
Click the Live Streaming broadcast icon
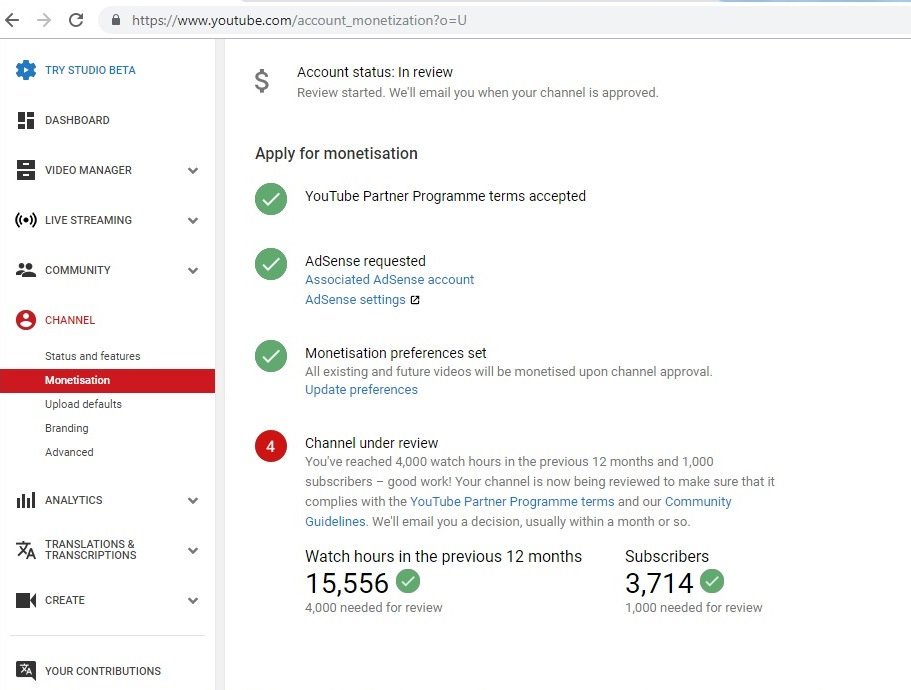click(26, 220)
